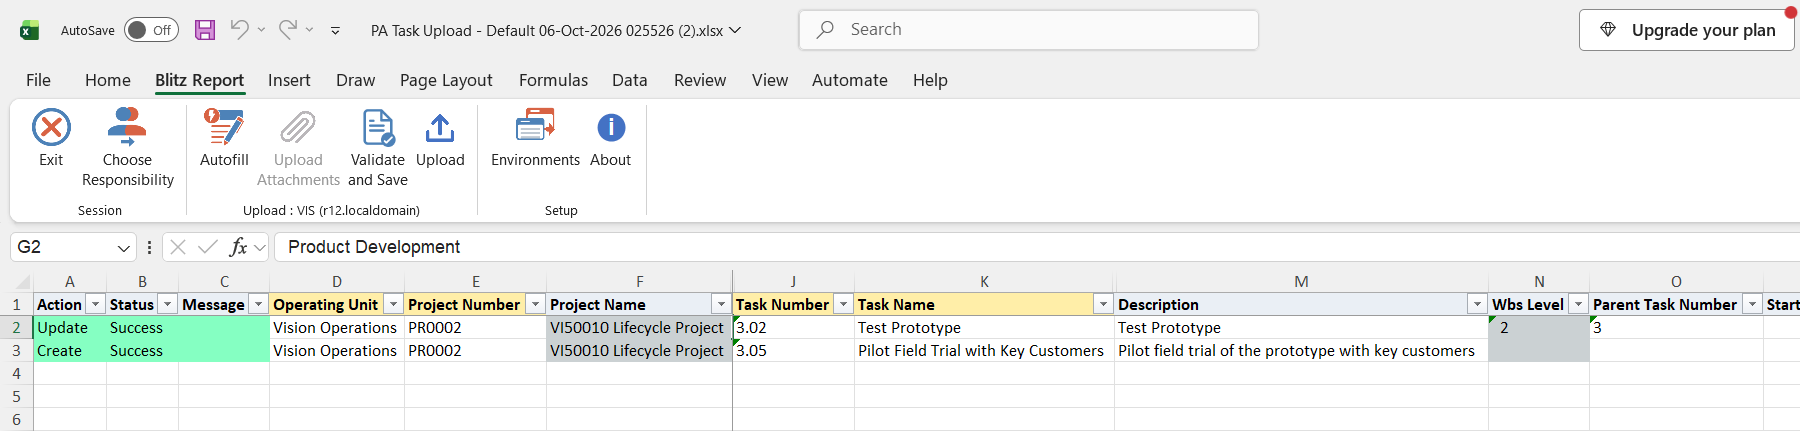Open the Operating Unit filter dropdown
Image resolution: width=1800 pixels, height=431 pixels.
(394, 304)
